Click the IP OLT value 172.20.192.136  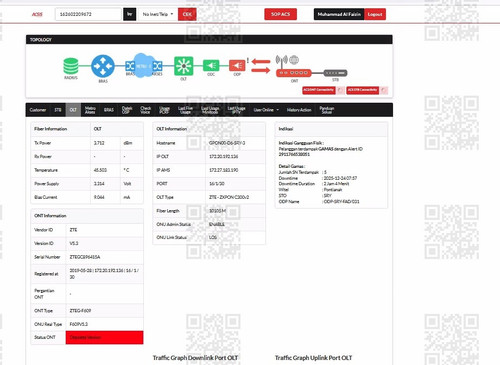pyautogui.click(x=224, y=157)
